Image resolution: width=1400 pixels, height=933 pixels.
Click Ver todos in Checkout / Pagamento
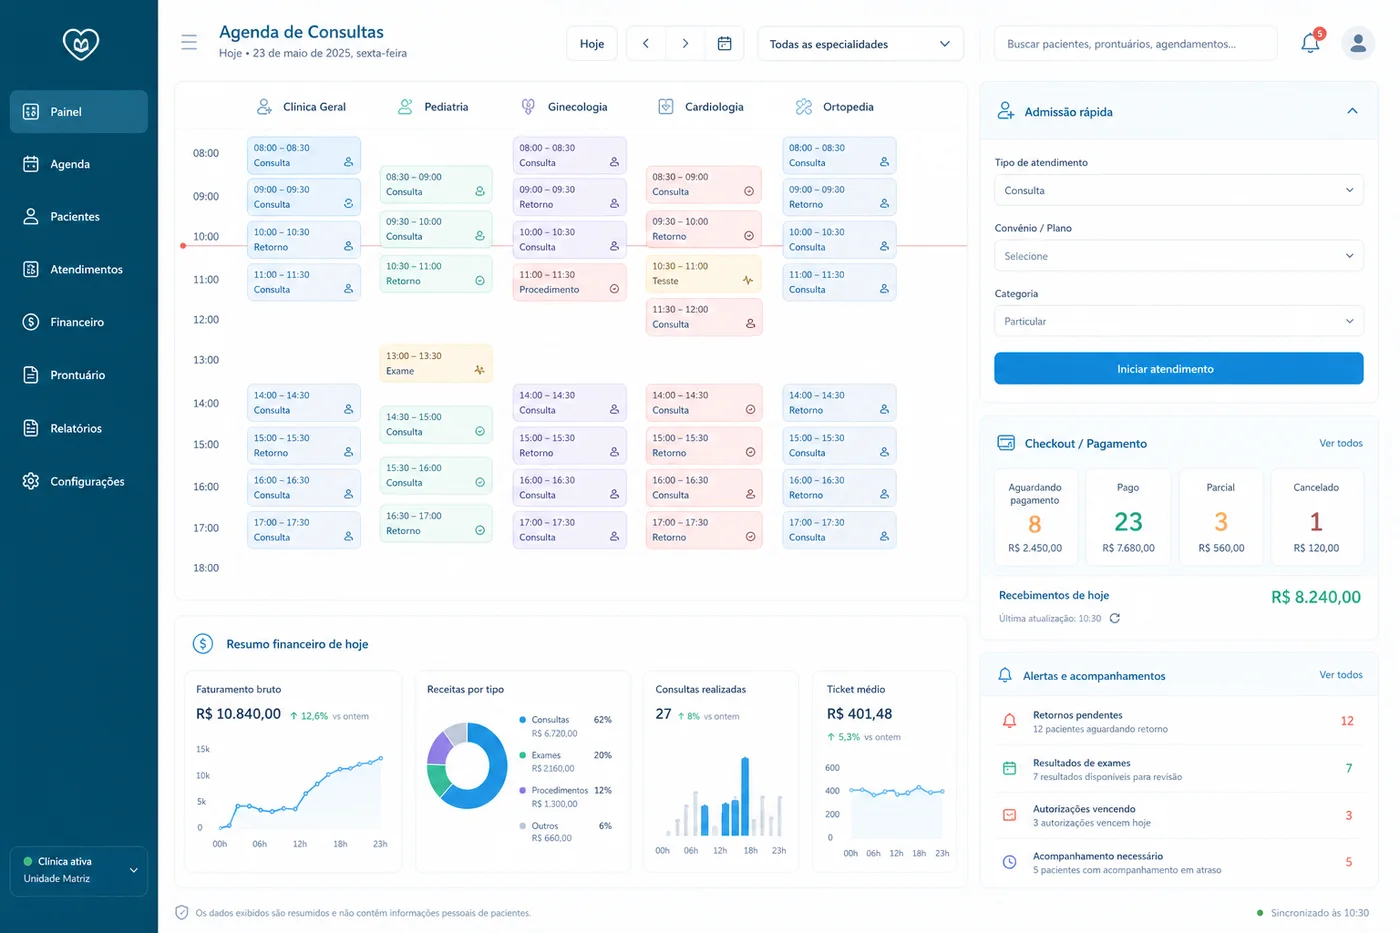1340,443
